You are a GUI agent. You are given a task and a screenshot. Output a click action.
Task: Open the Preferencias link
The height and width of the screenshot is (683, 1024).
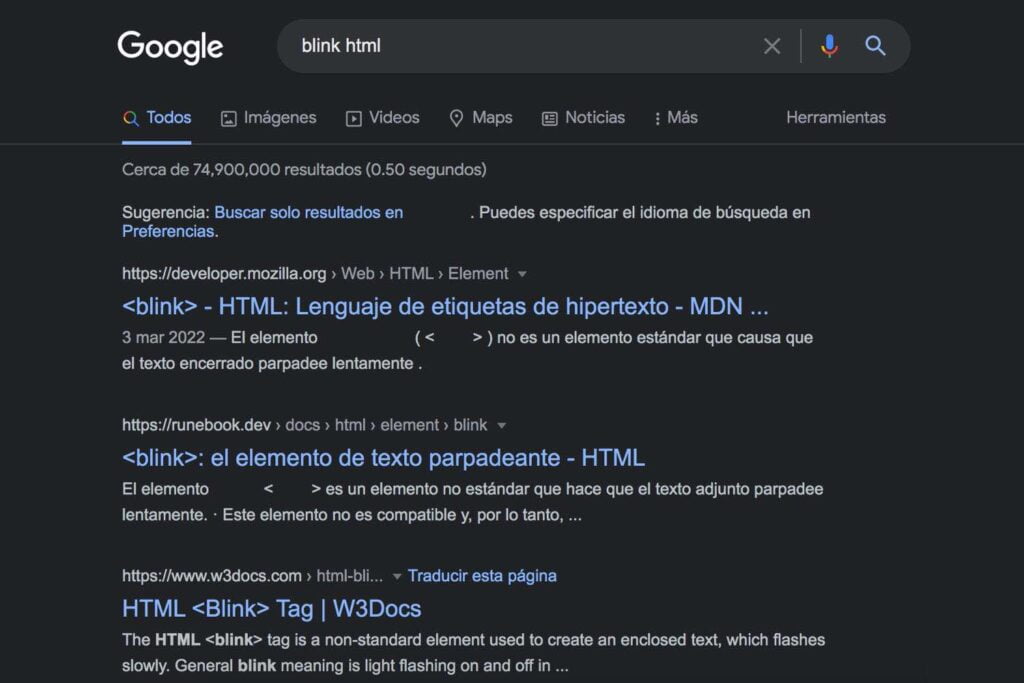pyautogui.click(x=168, y=231)
